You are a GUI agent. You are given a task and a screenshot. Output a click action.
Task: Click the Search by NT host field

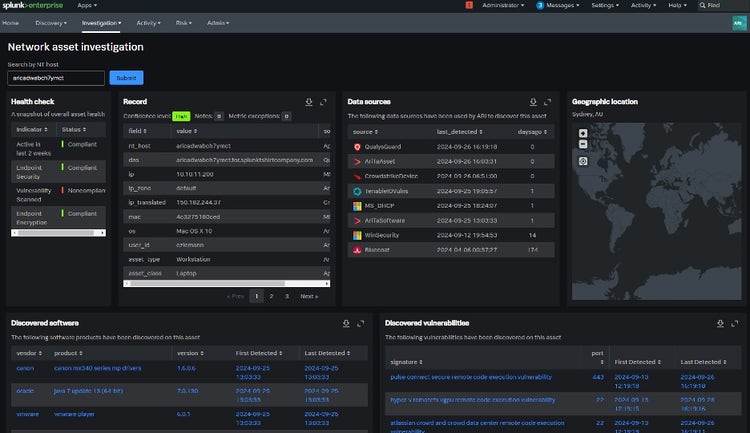56,77
